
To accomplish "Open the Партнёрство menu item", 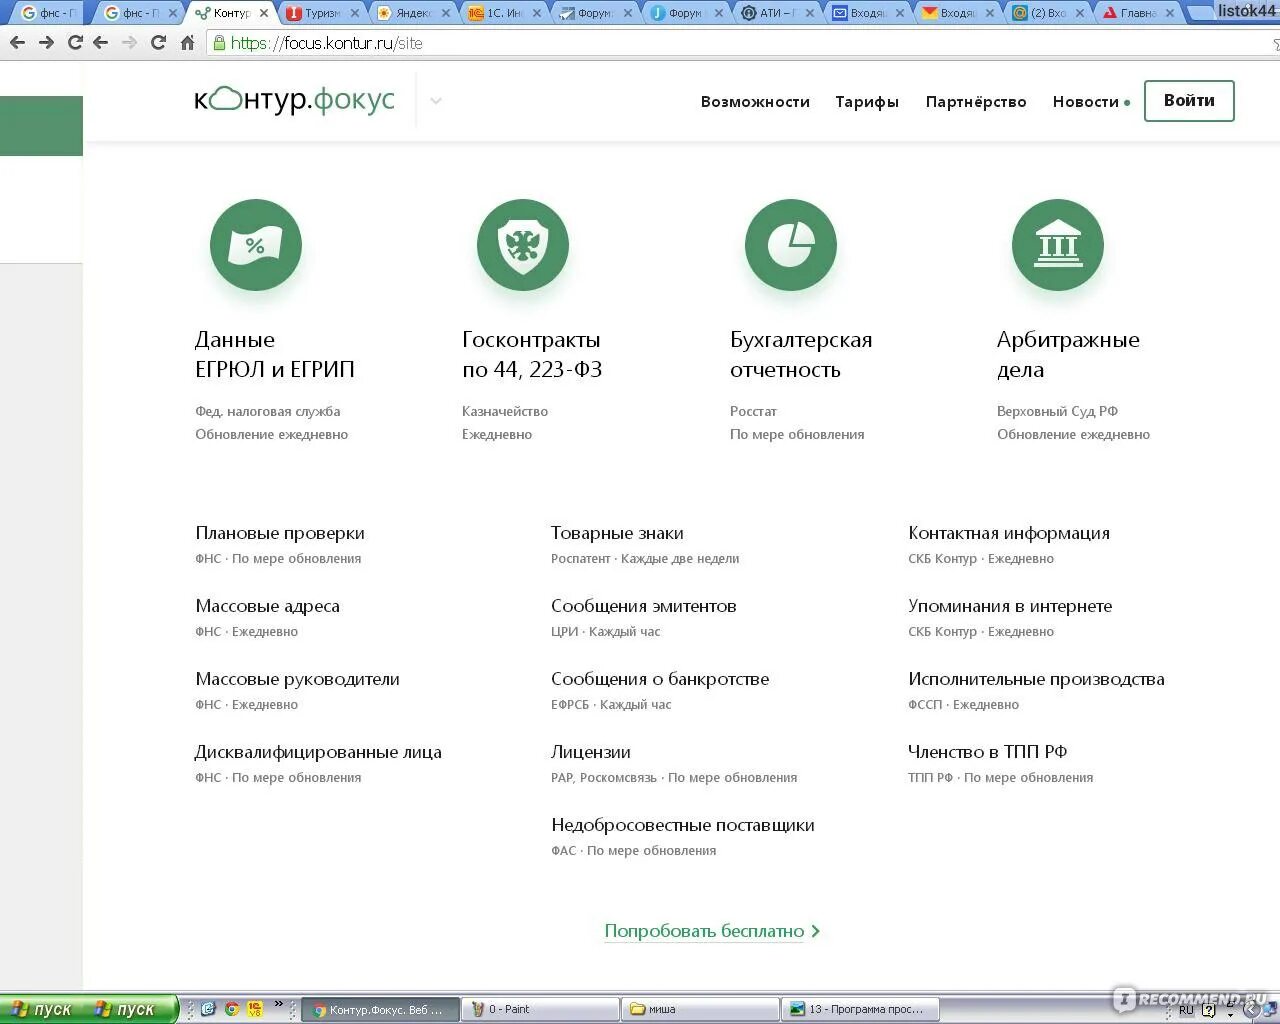I will coord(976,102).
